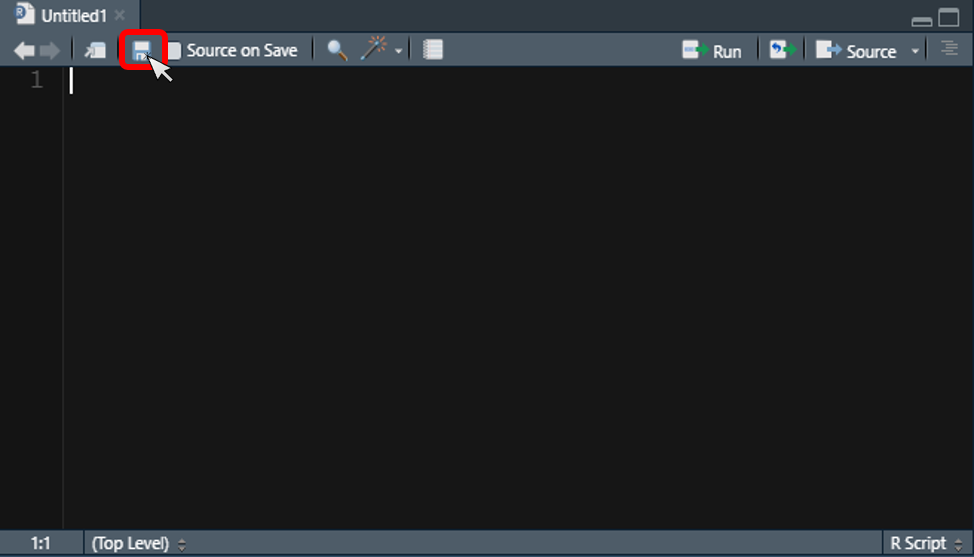Close the Untitled1 tab
The width and height of the screenshot is (974, 557).
pos(120,16)
